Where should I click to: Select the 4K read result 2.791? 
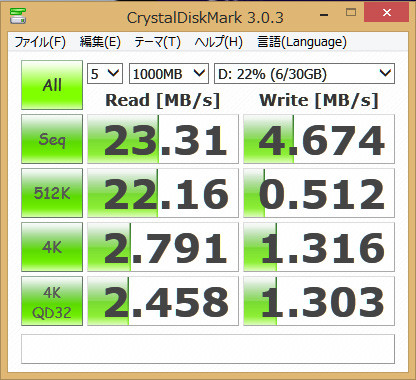pos(163,247)
